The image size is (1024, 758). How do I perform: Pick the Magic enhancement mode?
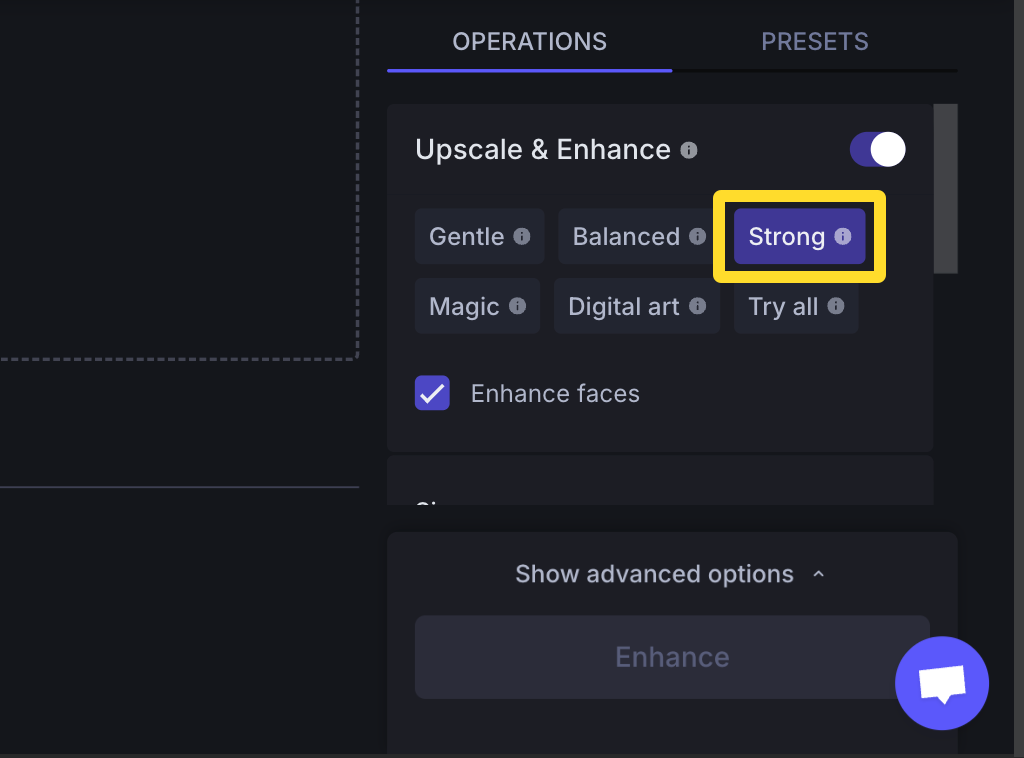(x=477, y=306)
